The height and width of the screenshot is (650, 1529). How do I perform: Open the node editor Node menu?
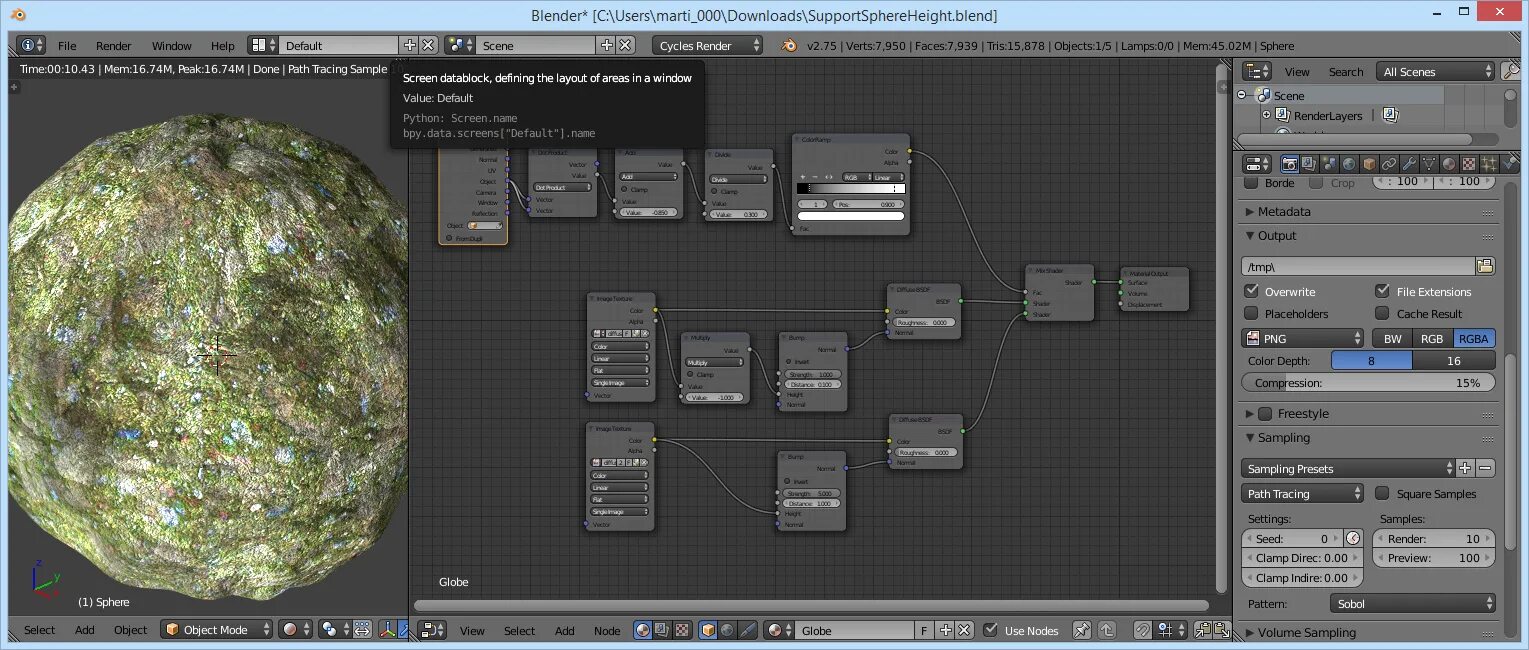click(607, 630)
